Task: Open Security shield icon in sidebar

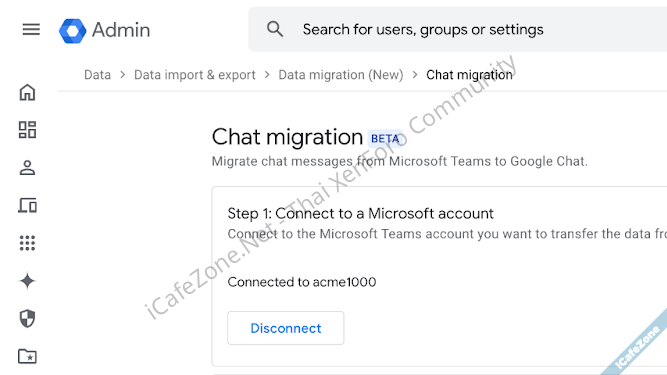Action: tap(27, 318)
